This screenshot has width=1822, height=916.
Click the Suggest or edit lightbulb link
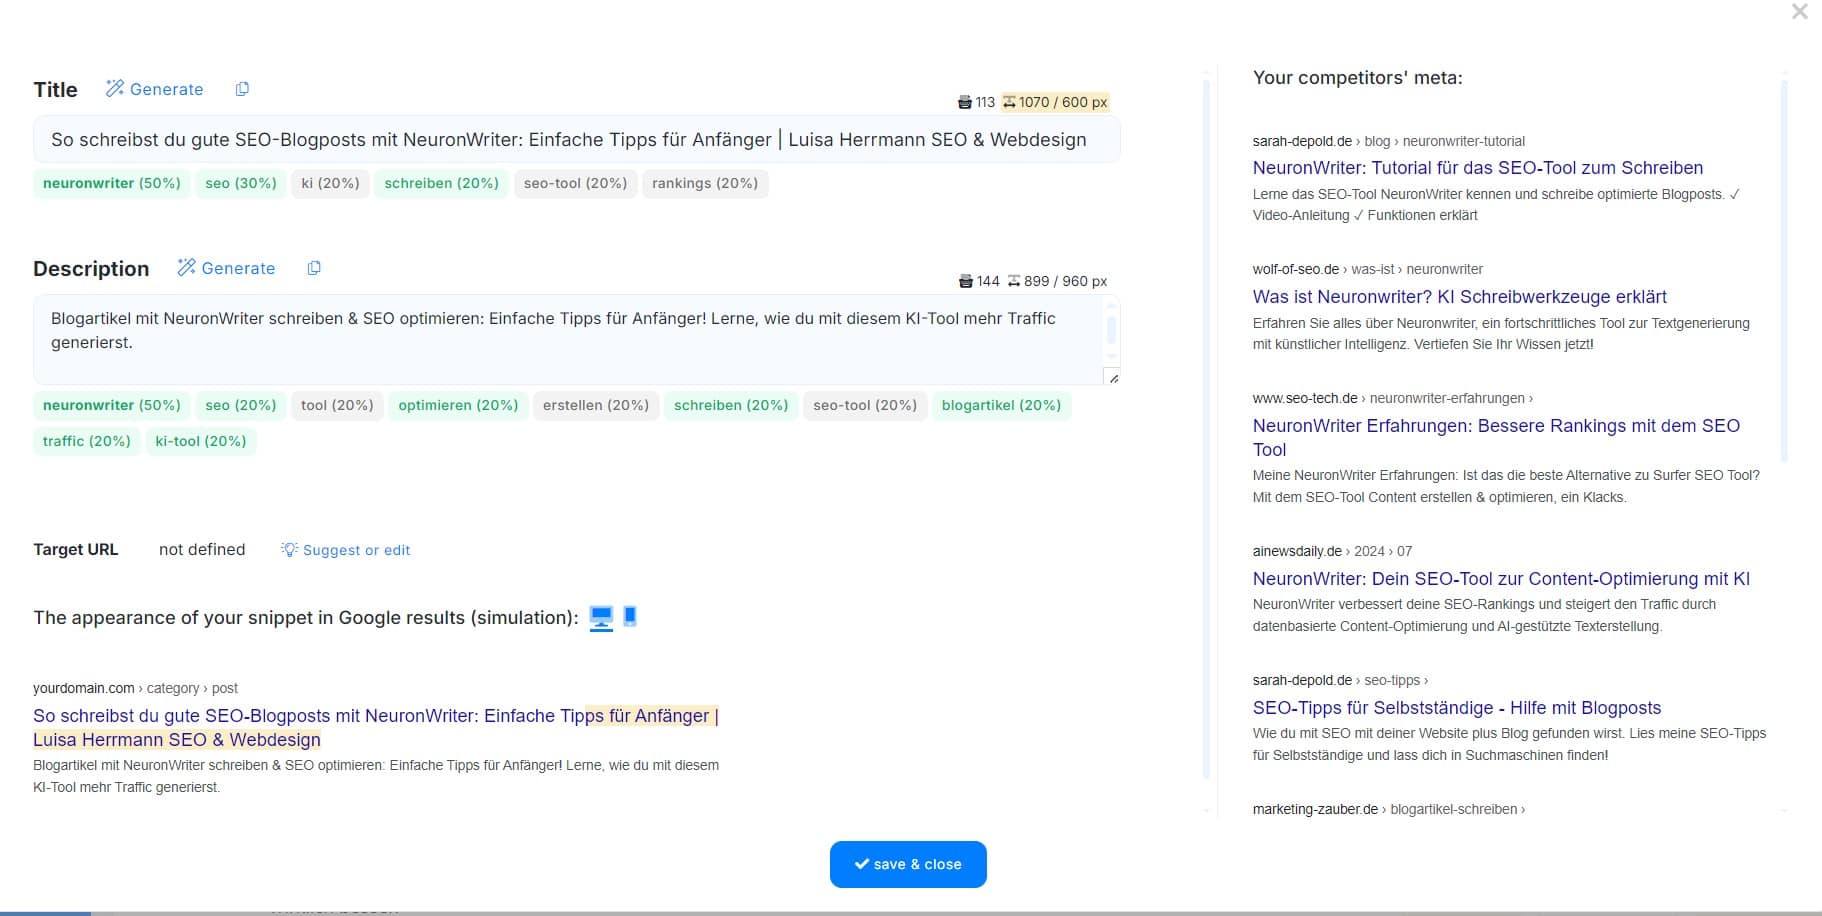click(346, 550)
